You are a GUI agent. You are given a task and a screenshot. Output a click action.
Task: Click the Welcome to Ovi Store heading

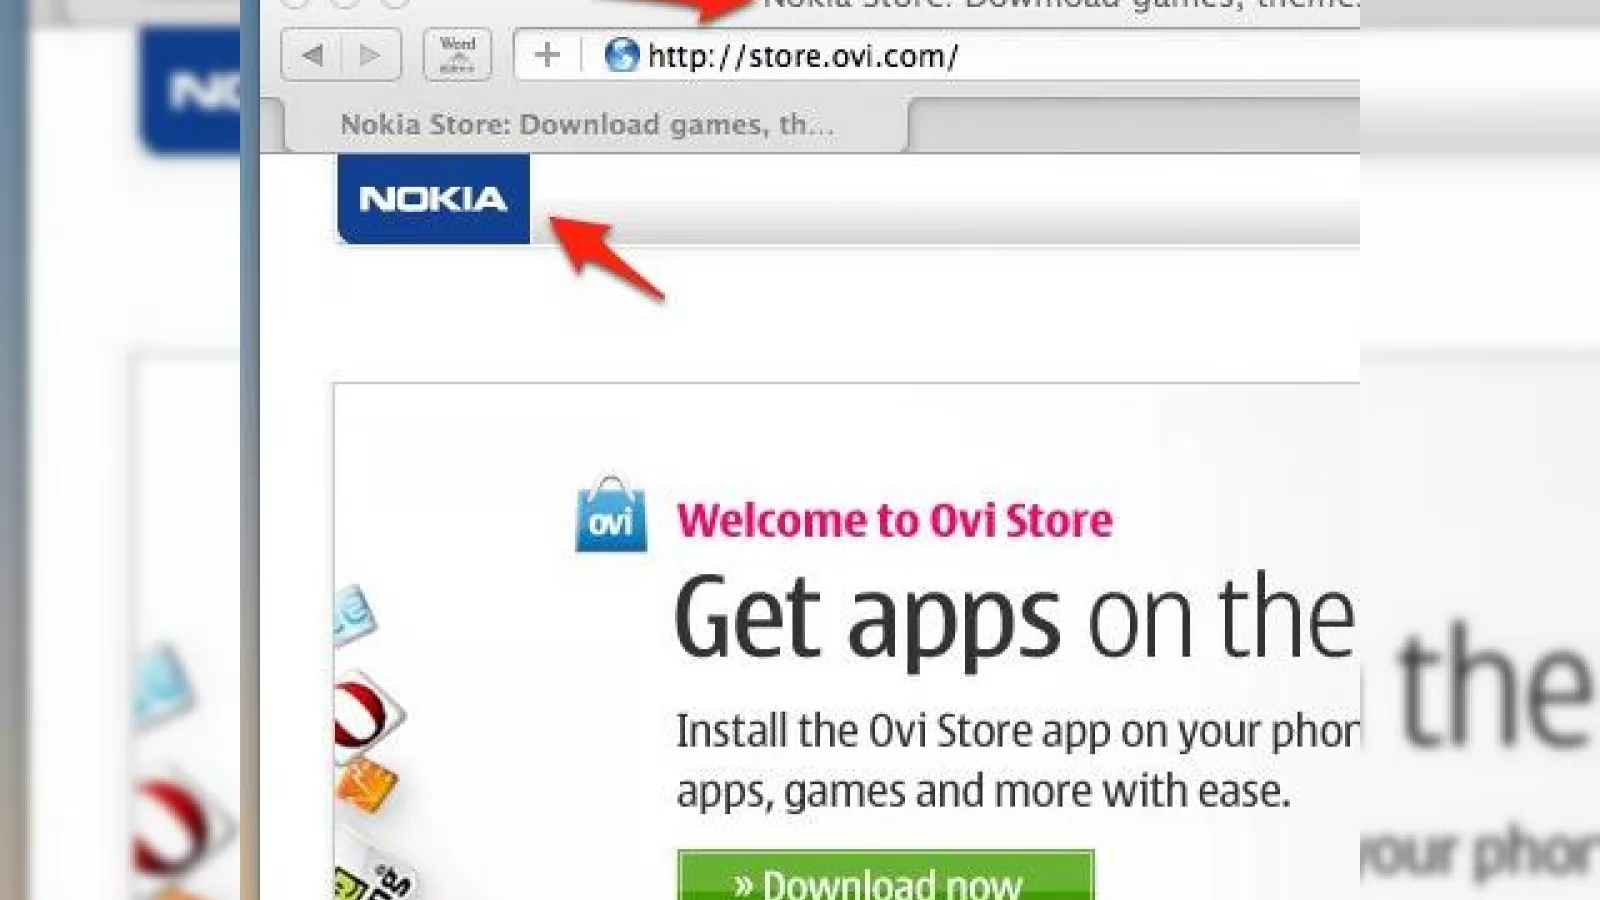(895, 521)
